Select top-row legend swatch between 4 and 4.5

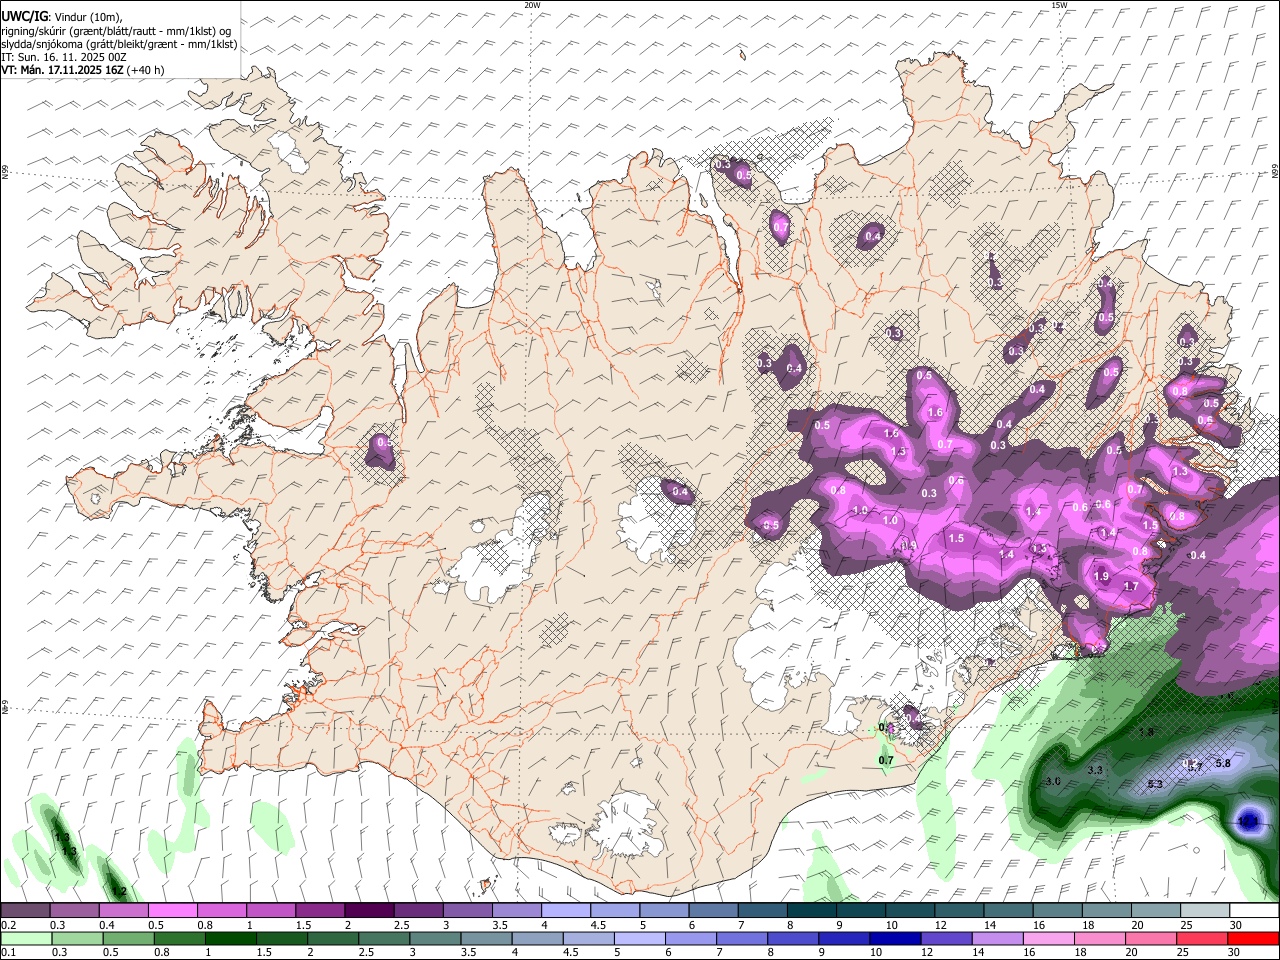(x=566, y=911)
